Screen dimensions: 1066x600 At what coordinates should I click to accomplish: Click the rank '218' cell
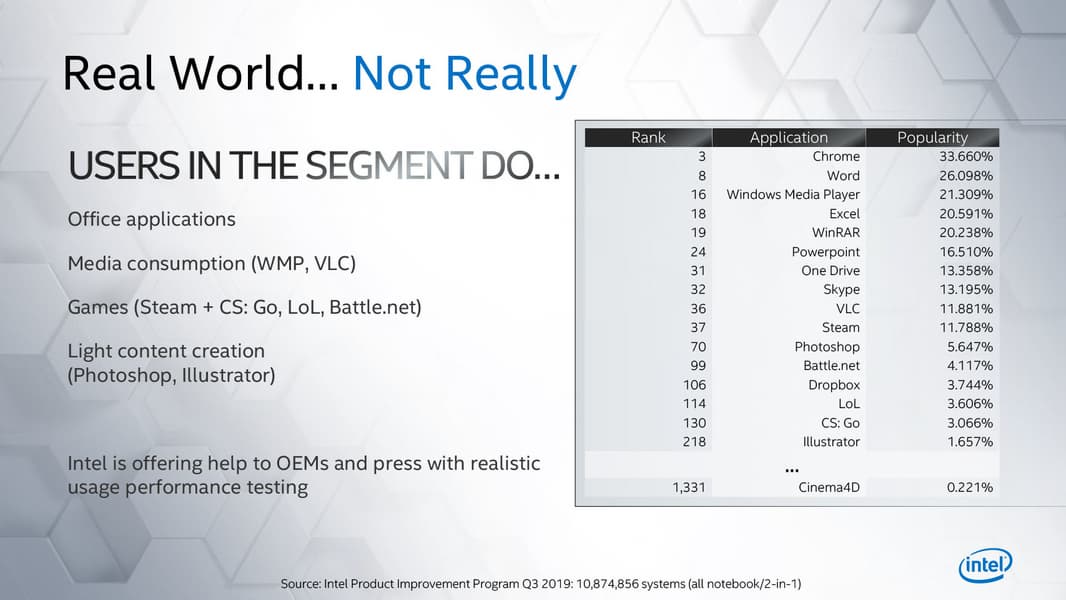click(x=694, y=442)
